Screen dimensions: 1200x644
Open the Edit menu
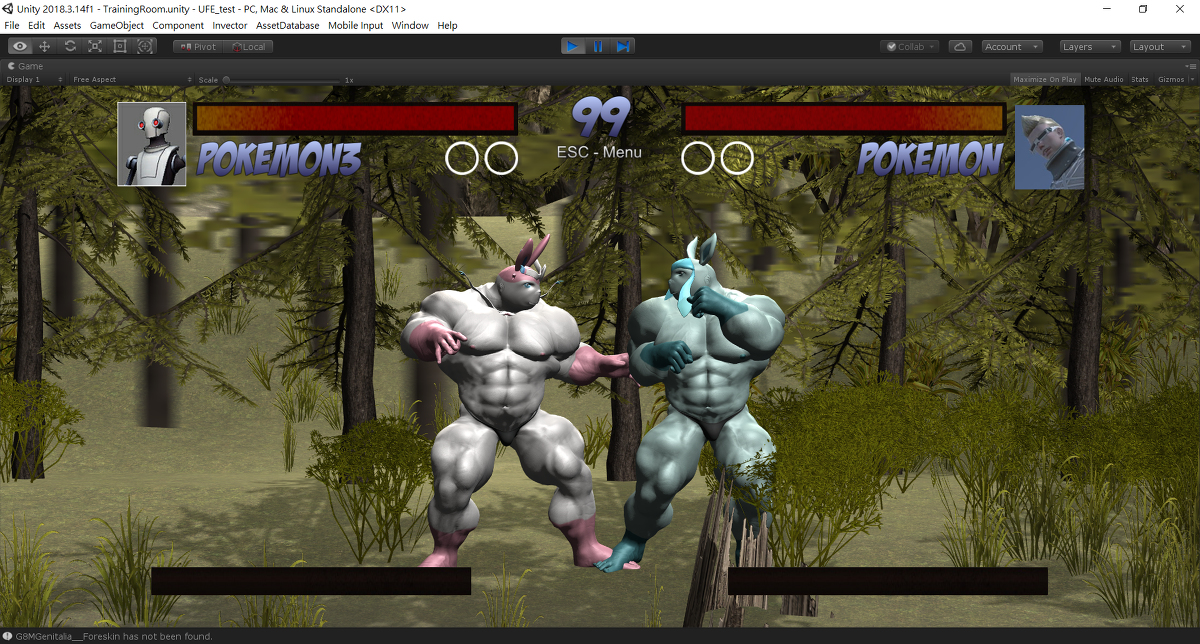click(x=36, y=25)
